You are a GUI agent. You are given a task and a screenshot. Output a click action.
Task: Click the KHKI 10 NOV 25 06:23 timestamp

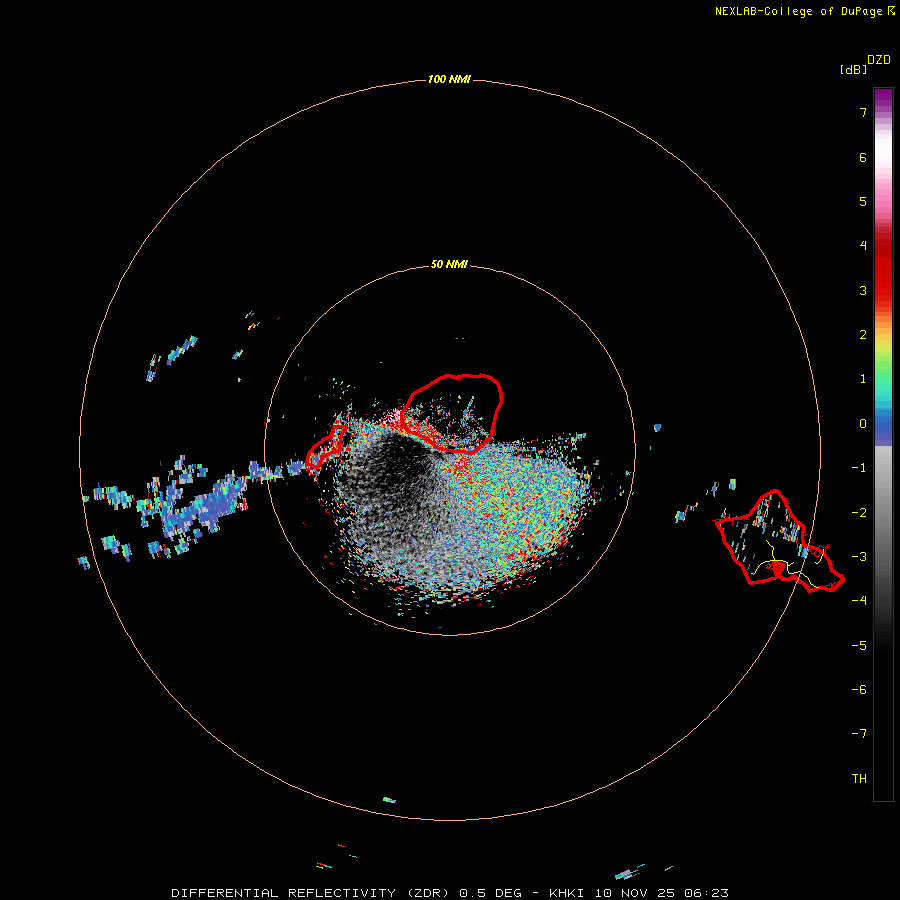pos(638,893)
